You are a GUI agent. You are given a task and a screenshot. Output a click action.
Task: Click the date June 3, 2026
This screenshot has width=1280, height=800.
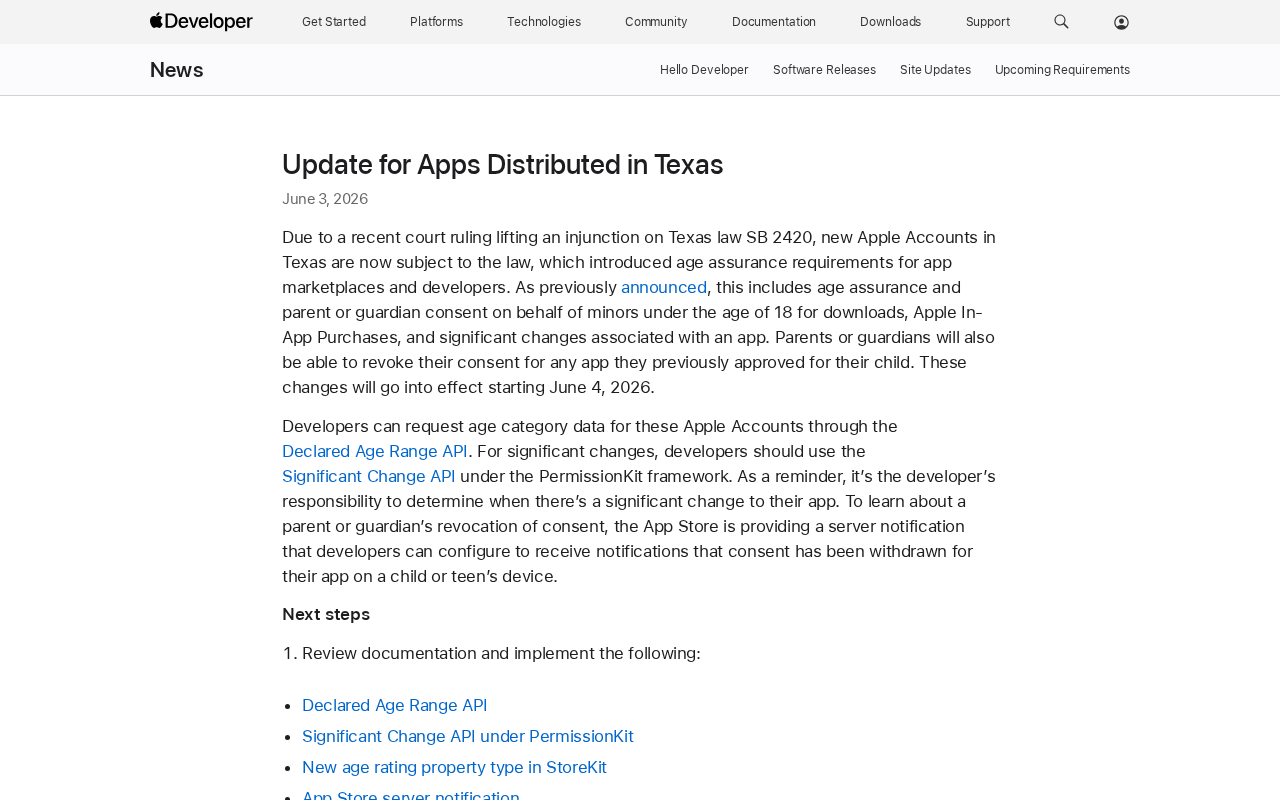325,199
